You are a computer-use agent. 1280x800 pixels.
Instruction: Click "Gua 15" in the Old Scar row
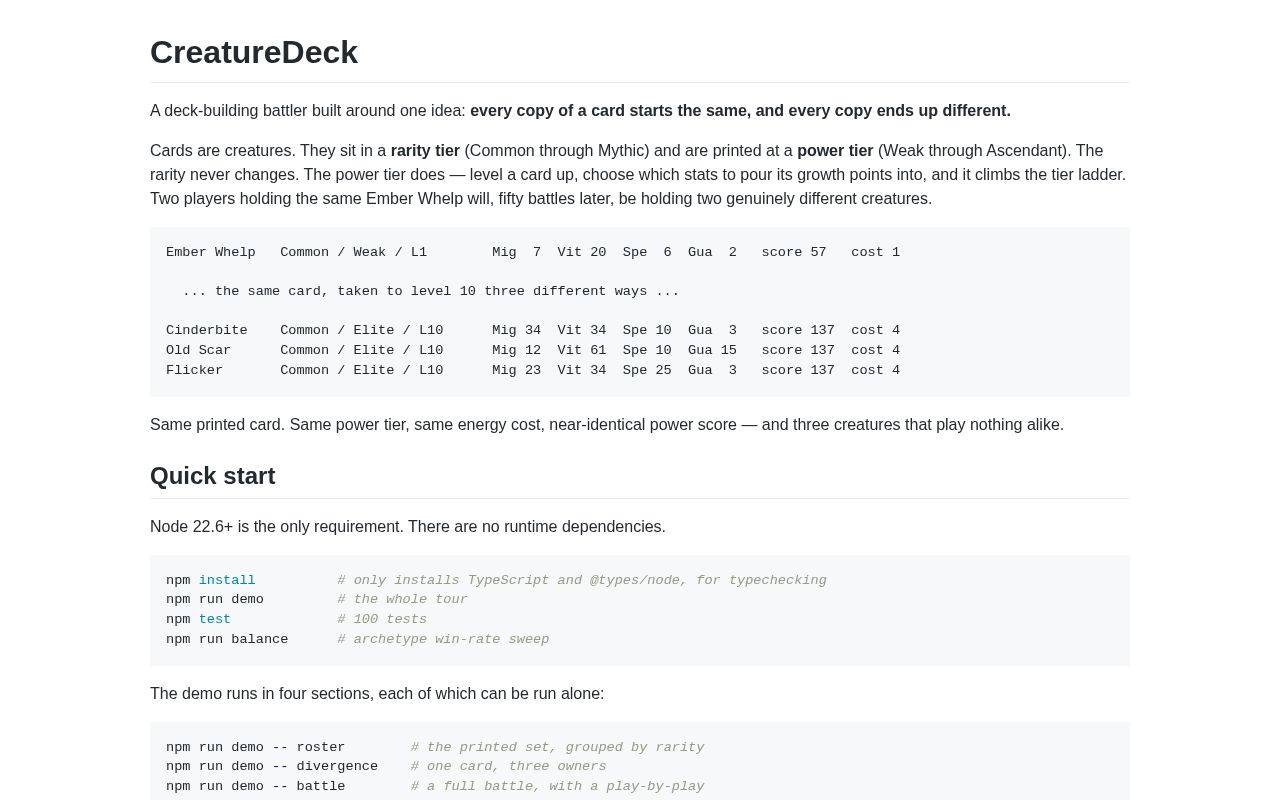click(712, 351)
